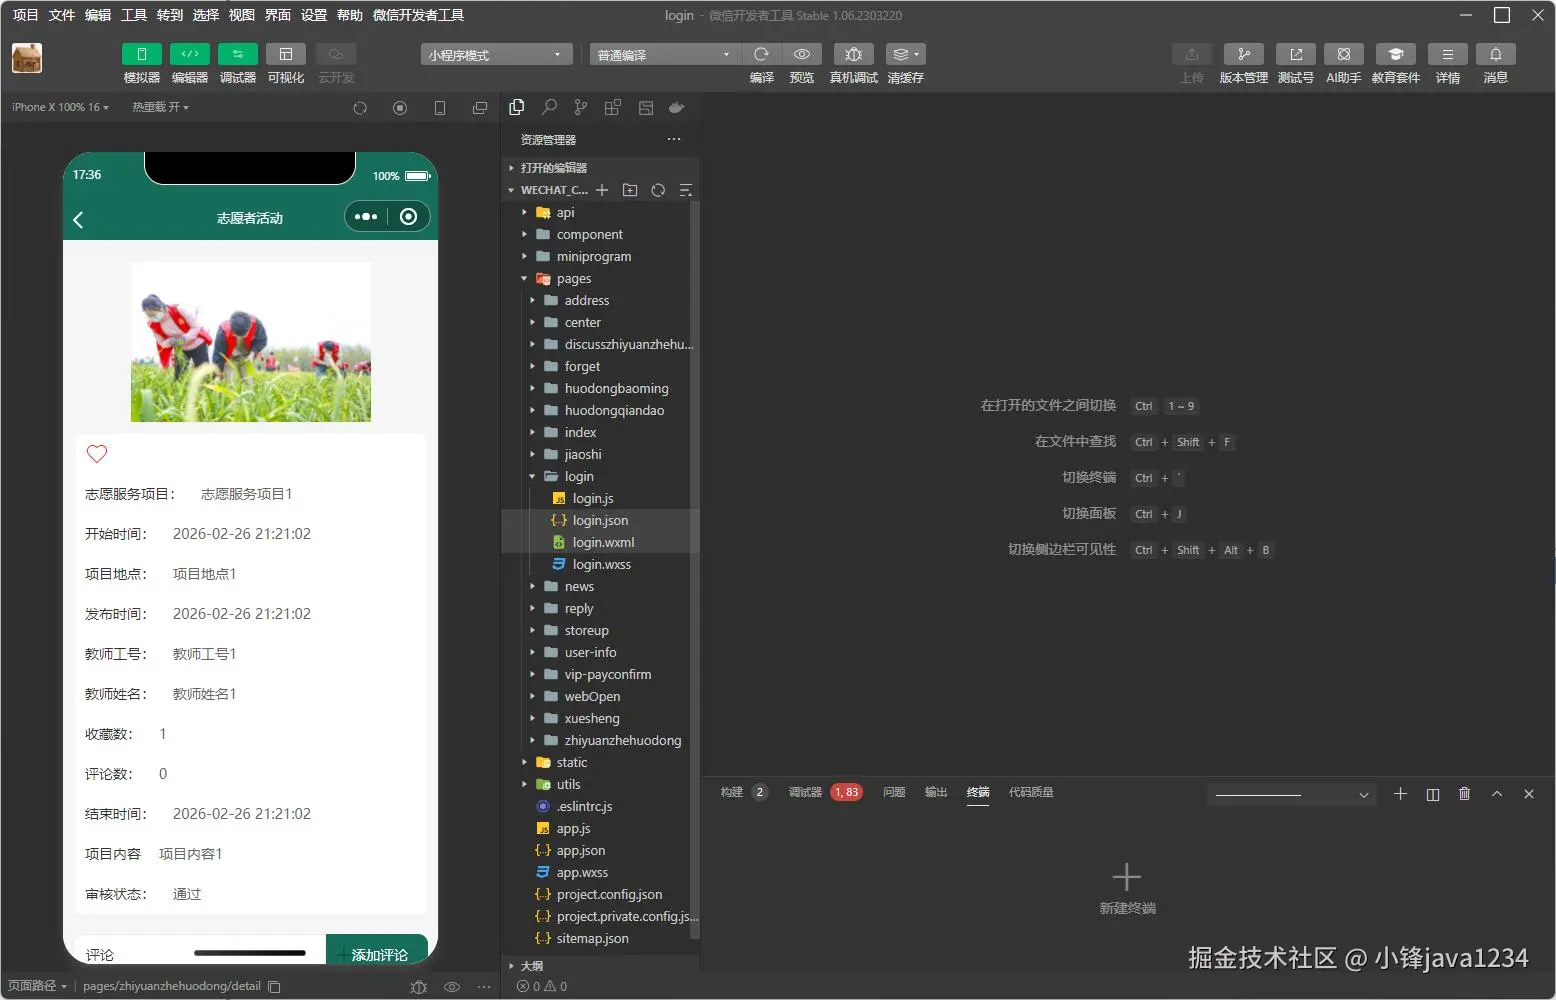Screen dimensions: 1556x1000
Task: Toggle the simulator mute/stop icon
Action: pos(400,108)
